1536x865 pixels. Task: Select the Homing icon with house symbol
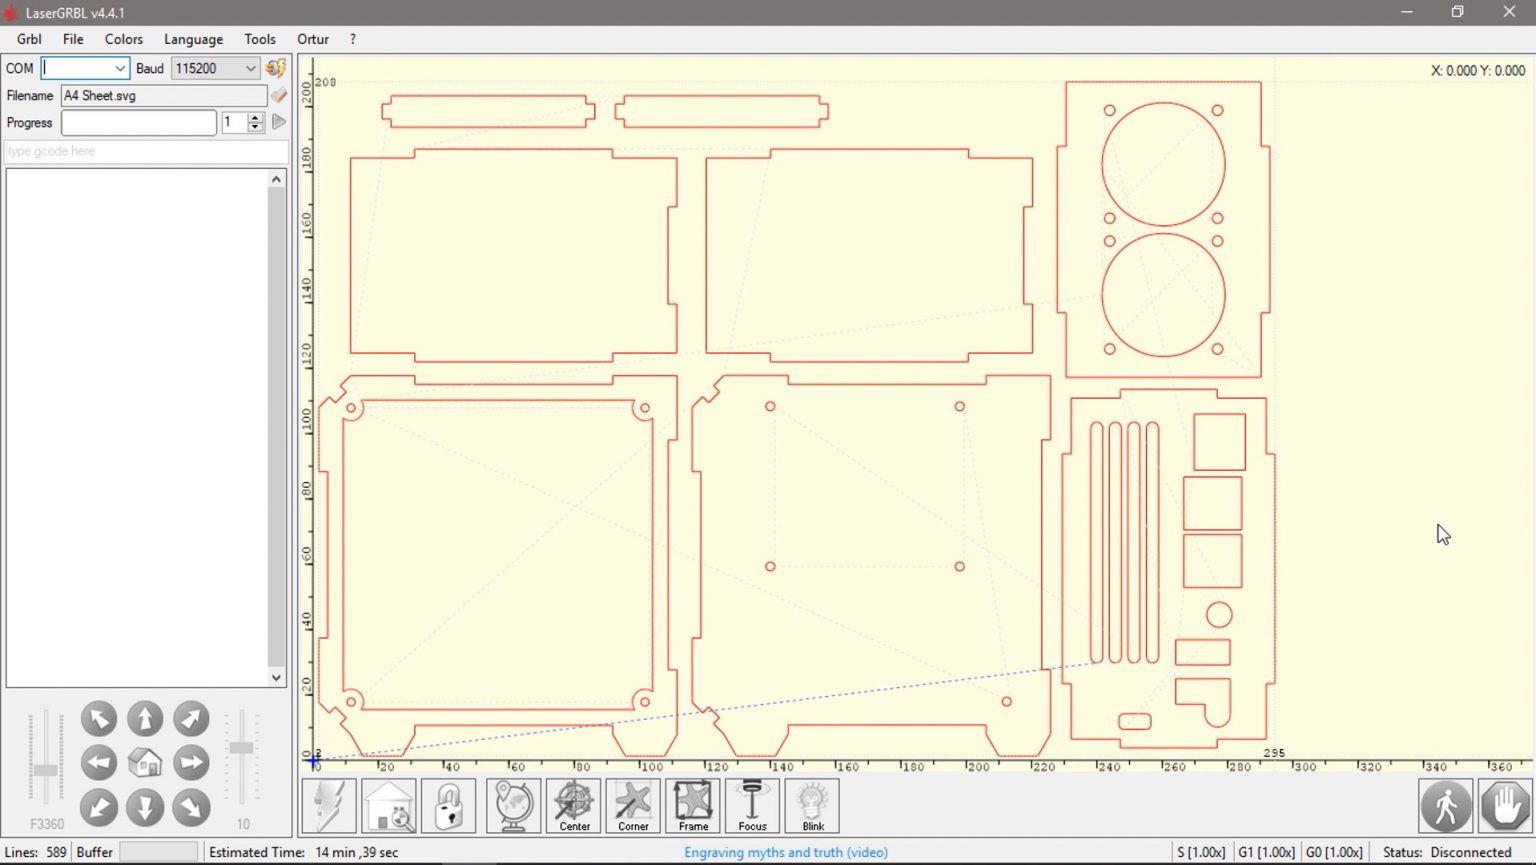click(389, 805)
